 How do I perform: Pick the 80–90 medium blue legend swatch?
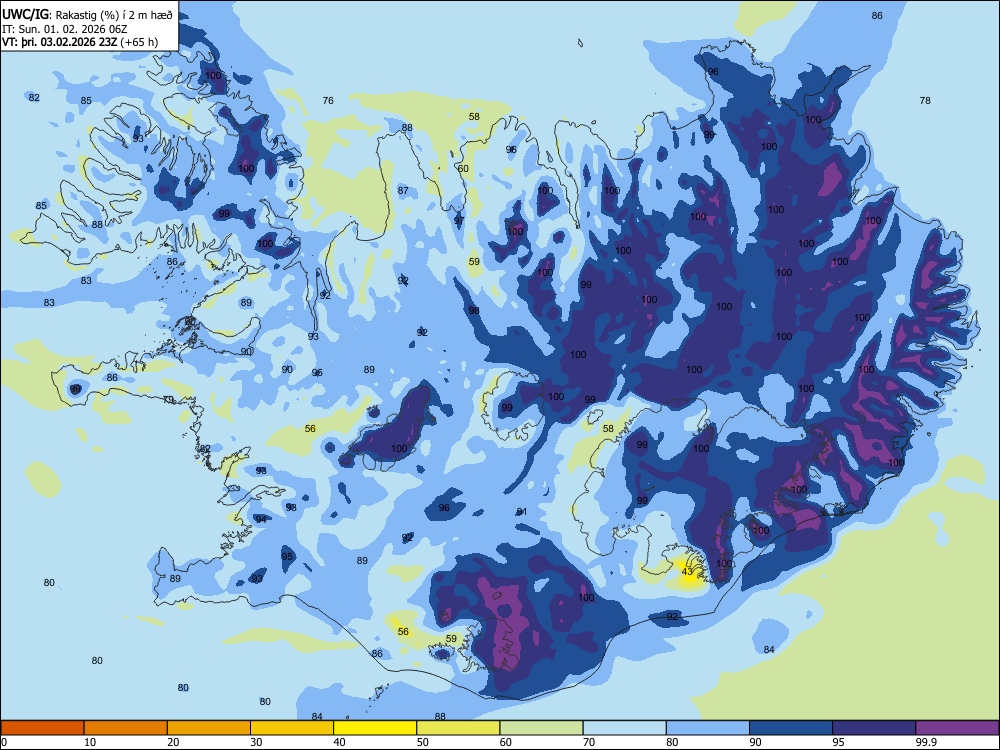tap(708, 728)
